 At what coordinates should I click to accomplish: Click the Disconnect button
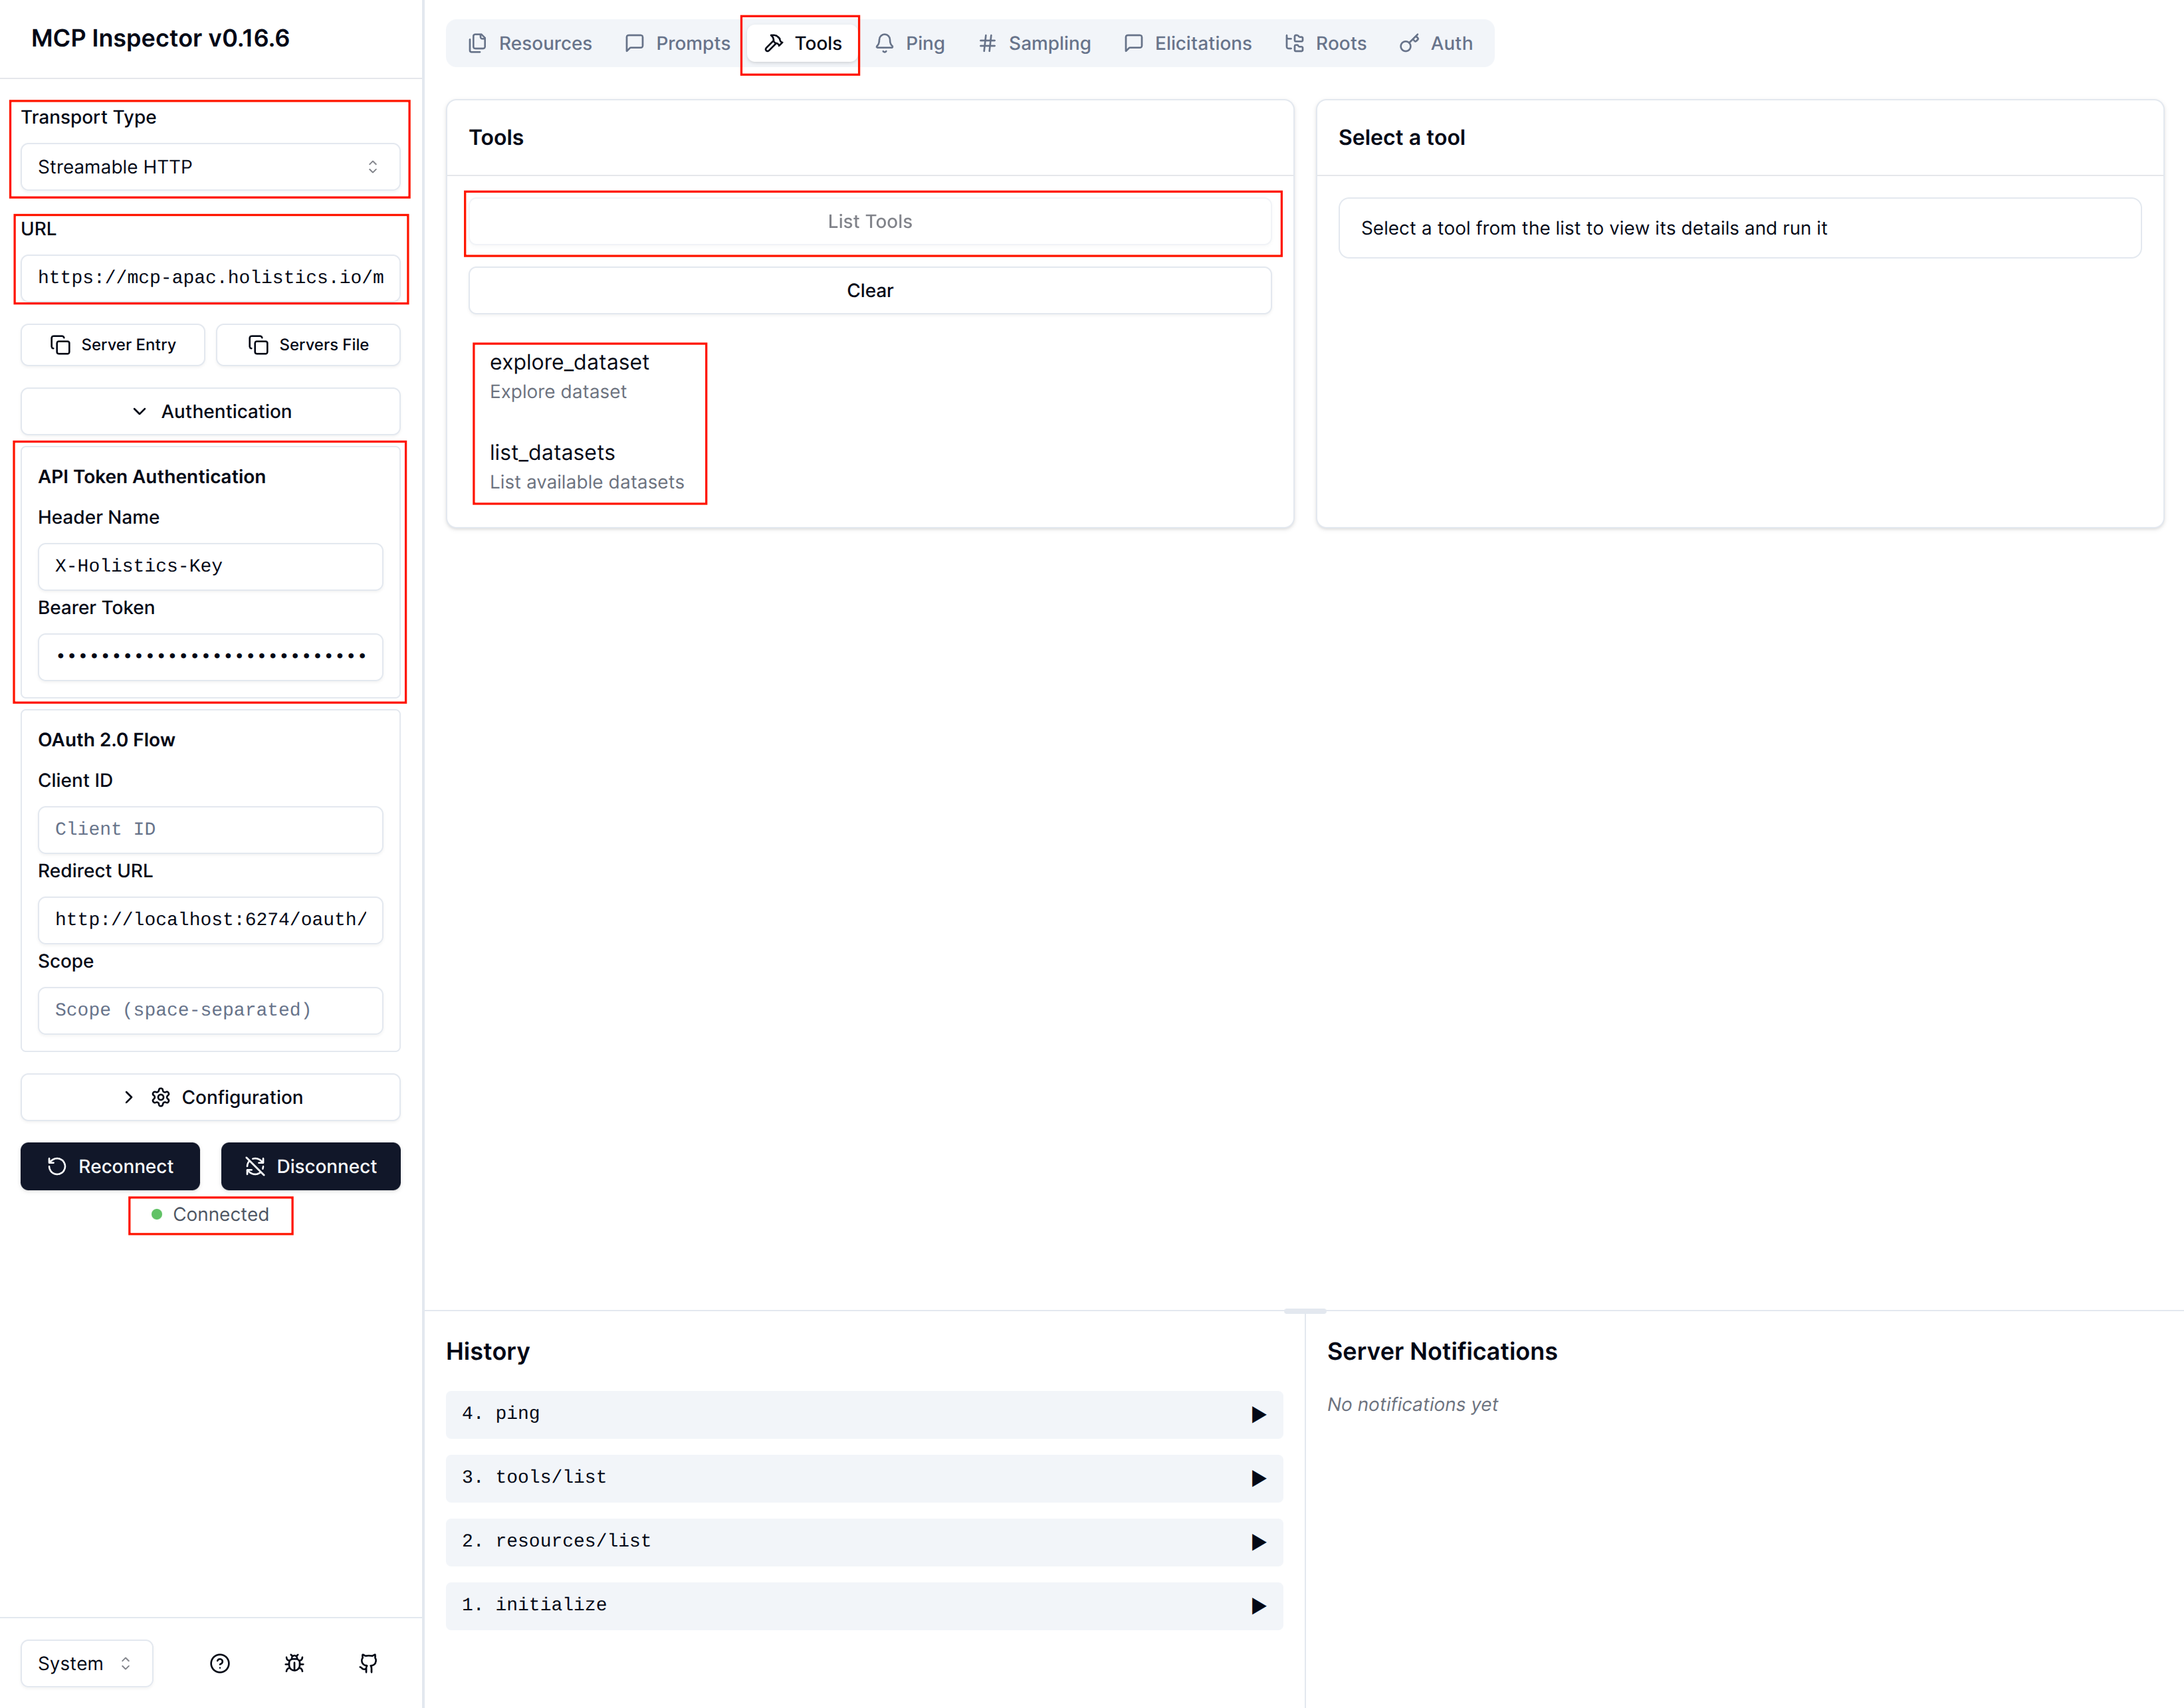311,1166
